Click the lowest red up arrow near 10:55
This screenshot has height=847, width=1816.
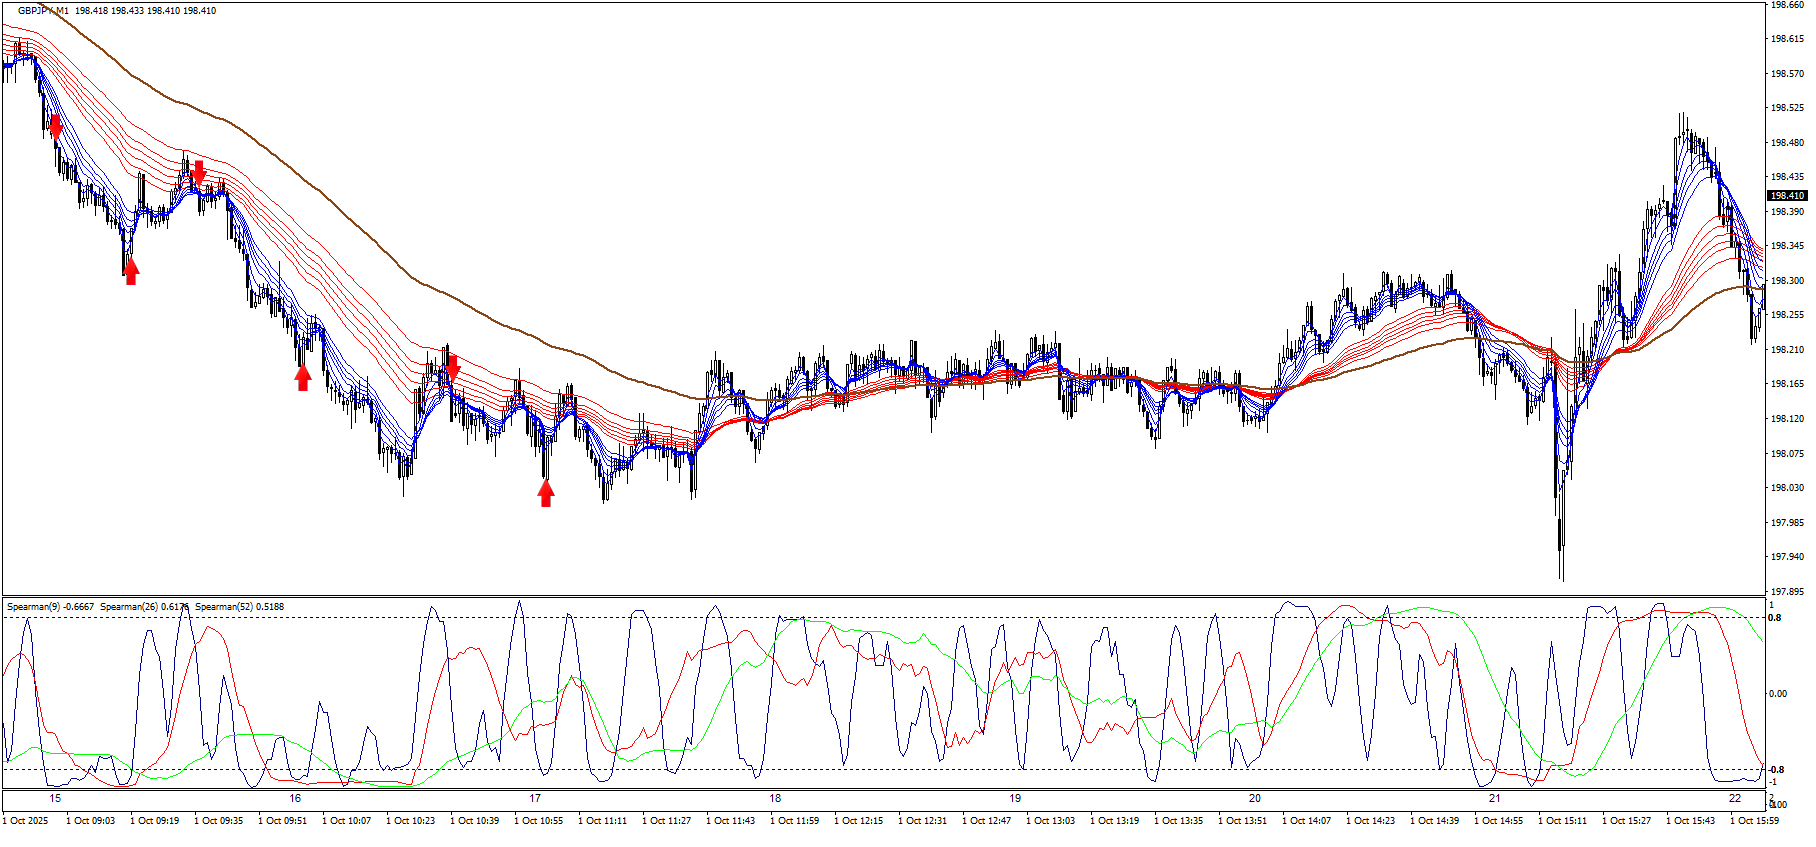[x=546, y=493]
